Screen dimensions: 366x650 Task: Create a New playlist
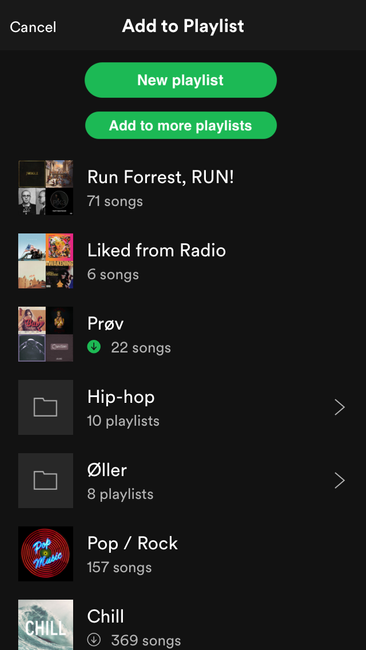pos(181,80)
